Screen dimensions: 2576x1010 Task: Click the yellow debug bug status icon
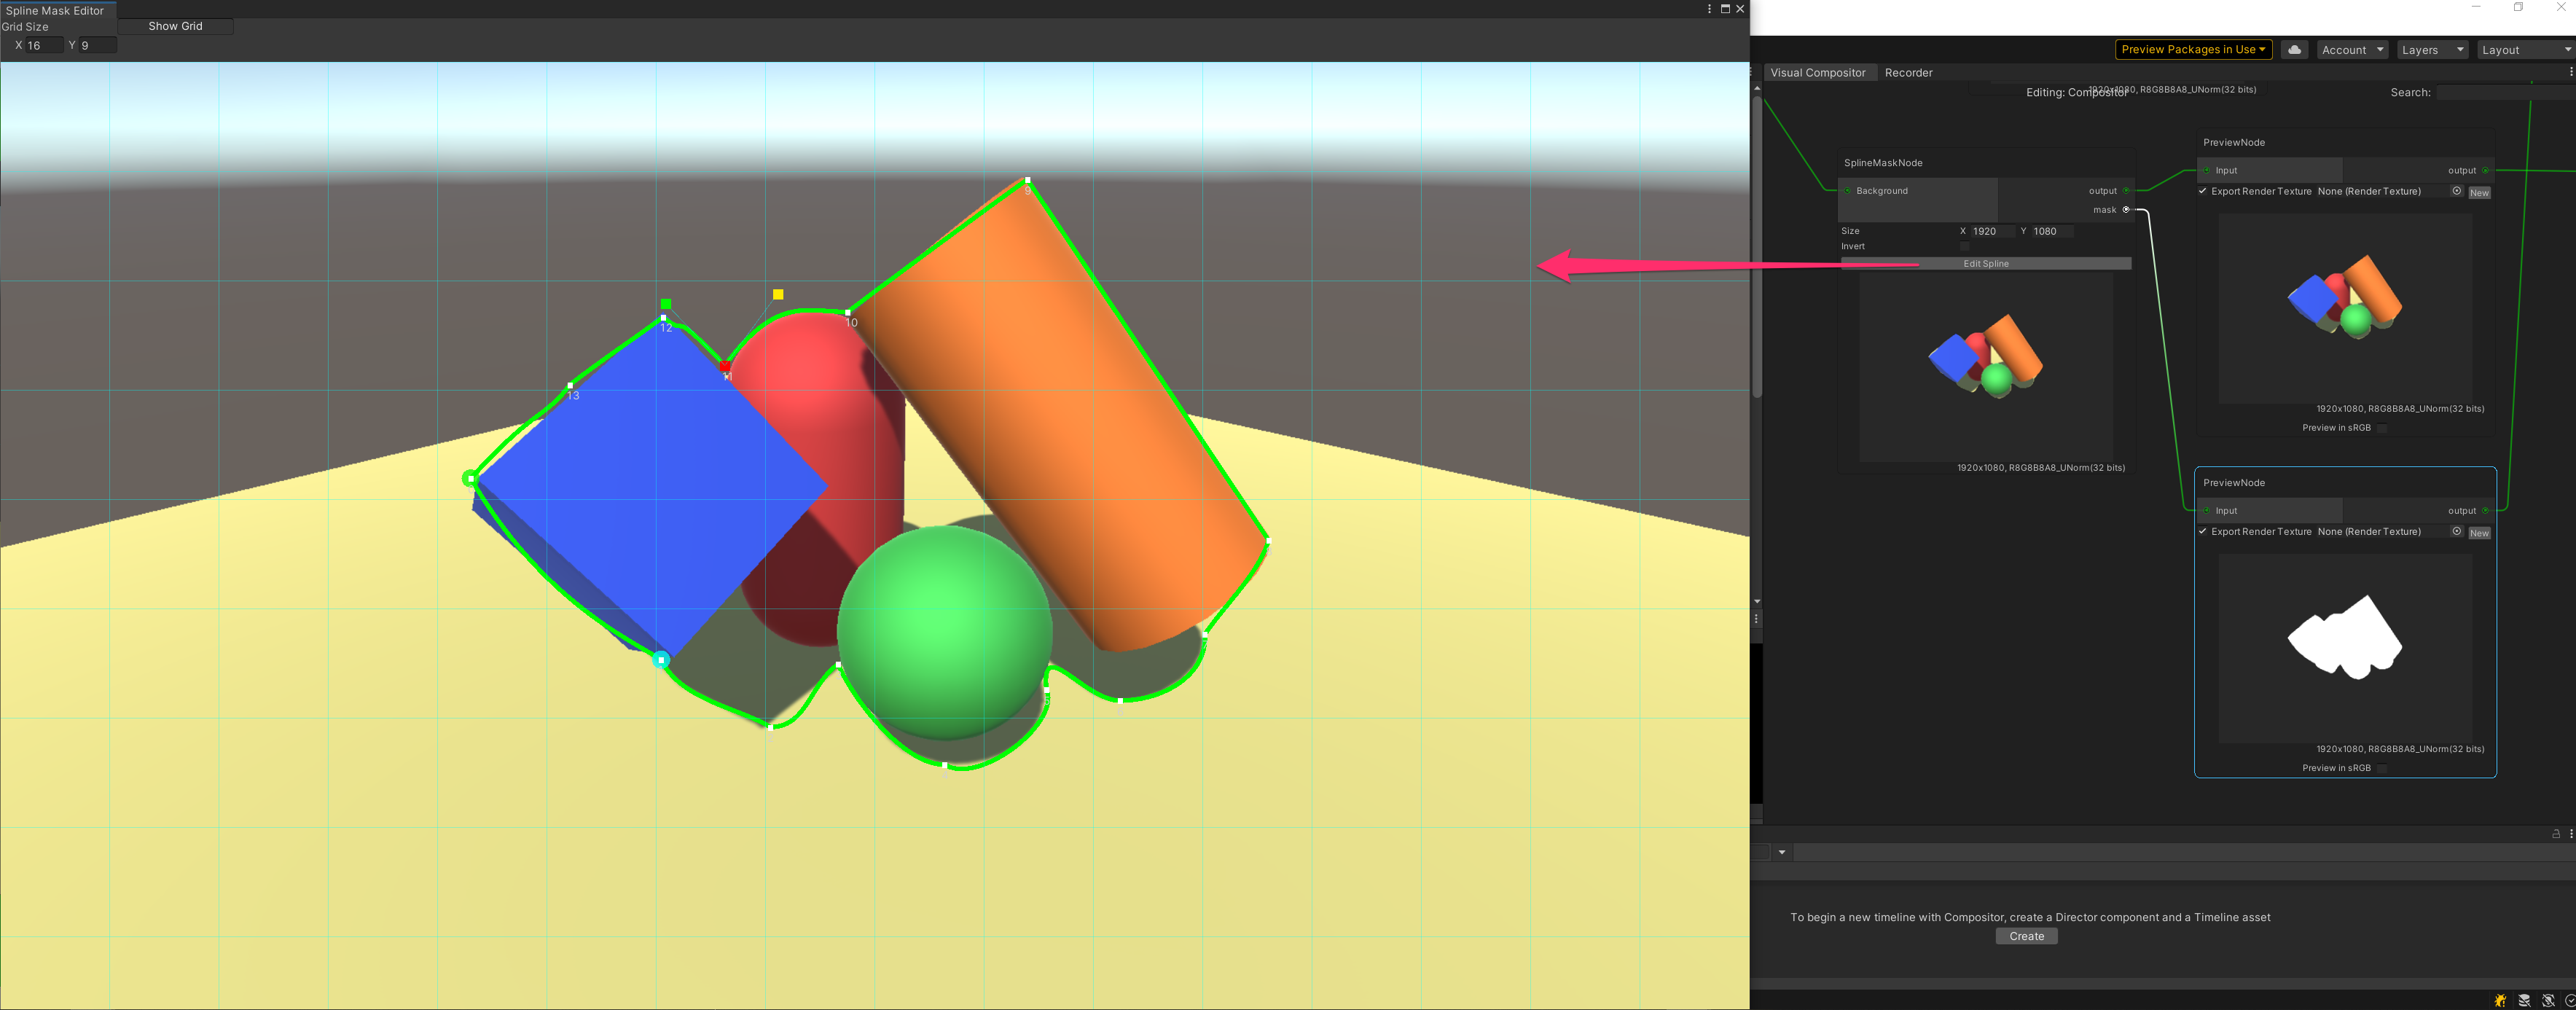(x=2500, y=1000)
